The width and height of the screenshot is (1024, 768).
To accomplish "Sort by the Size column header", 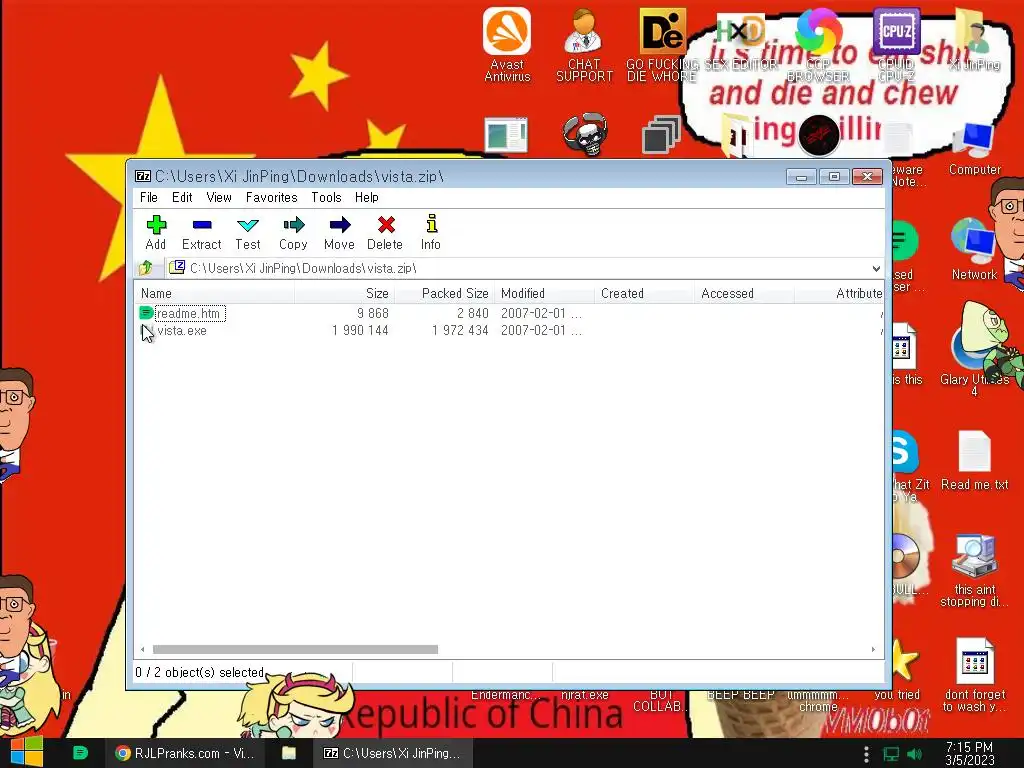I will pos(344,293).
